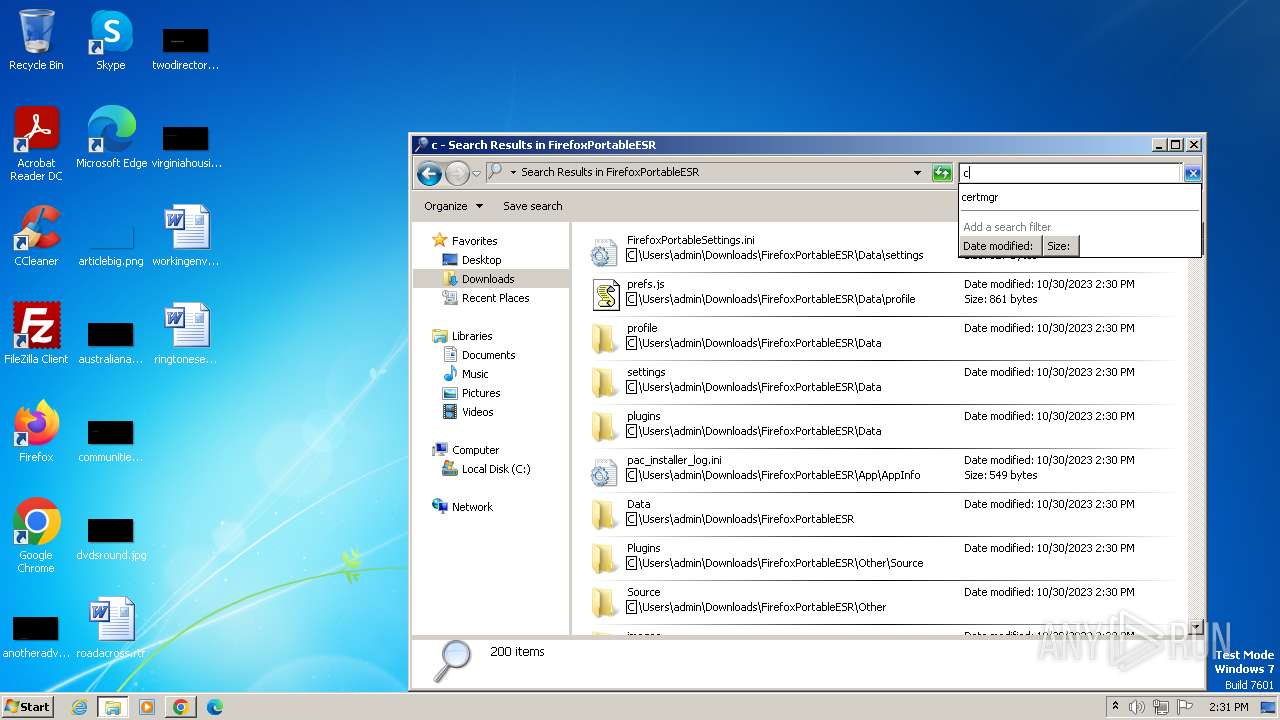
Task: Open the Documents library
Action: click(488, 355)
